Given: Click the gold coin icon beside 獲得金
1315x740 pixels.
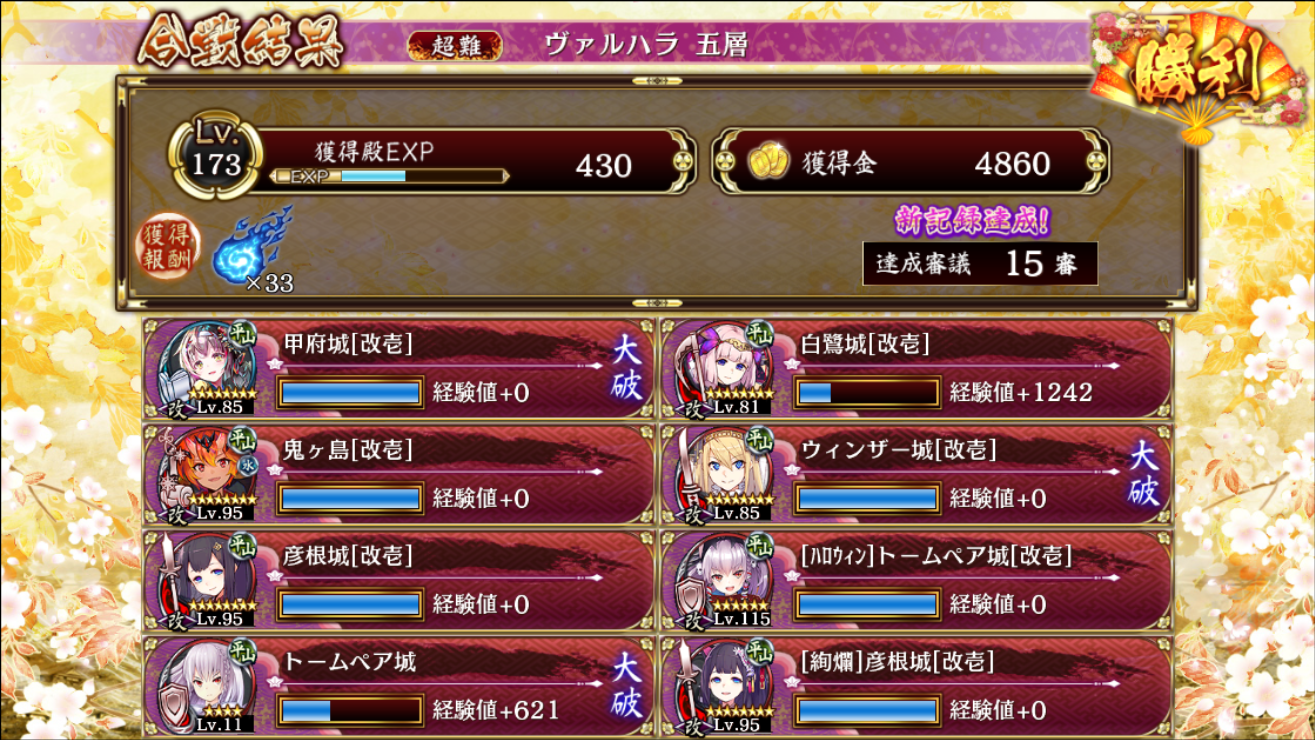Looking at the screenshot, I should tap(767, 162).
